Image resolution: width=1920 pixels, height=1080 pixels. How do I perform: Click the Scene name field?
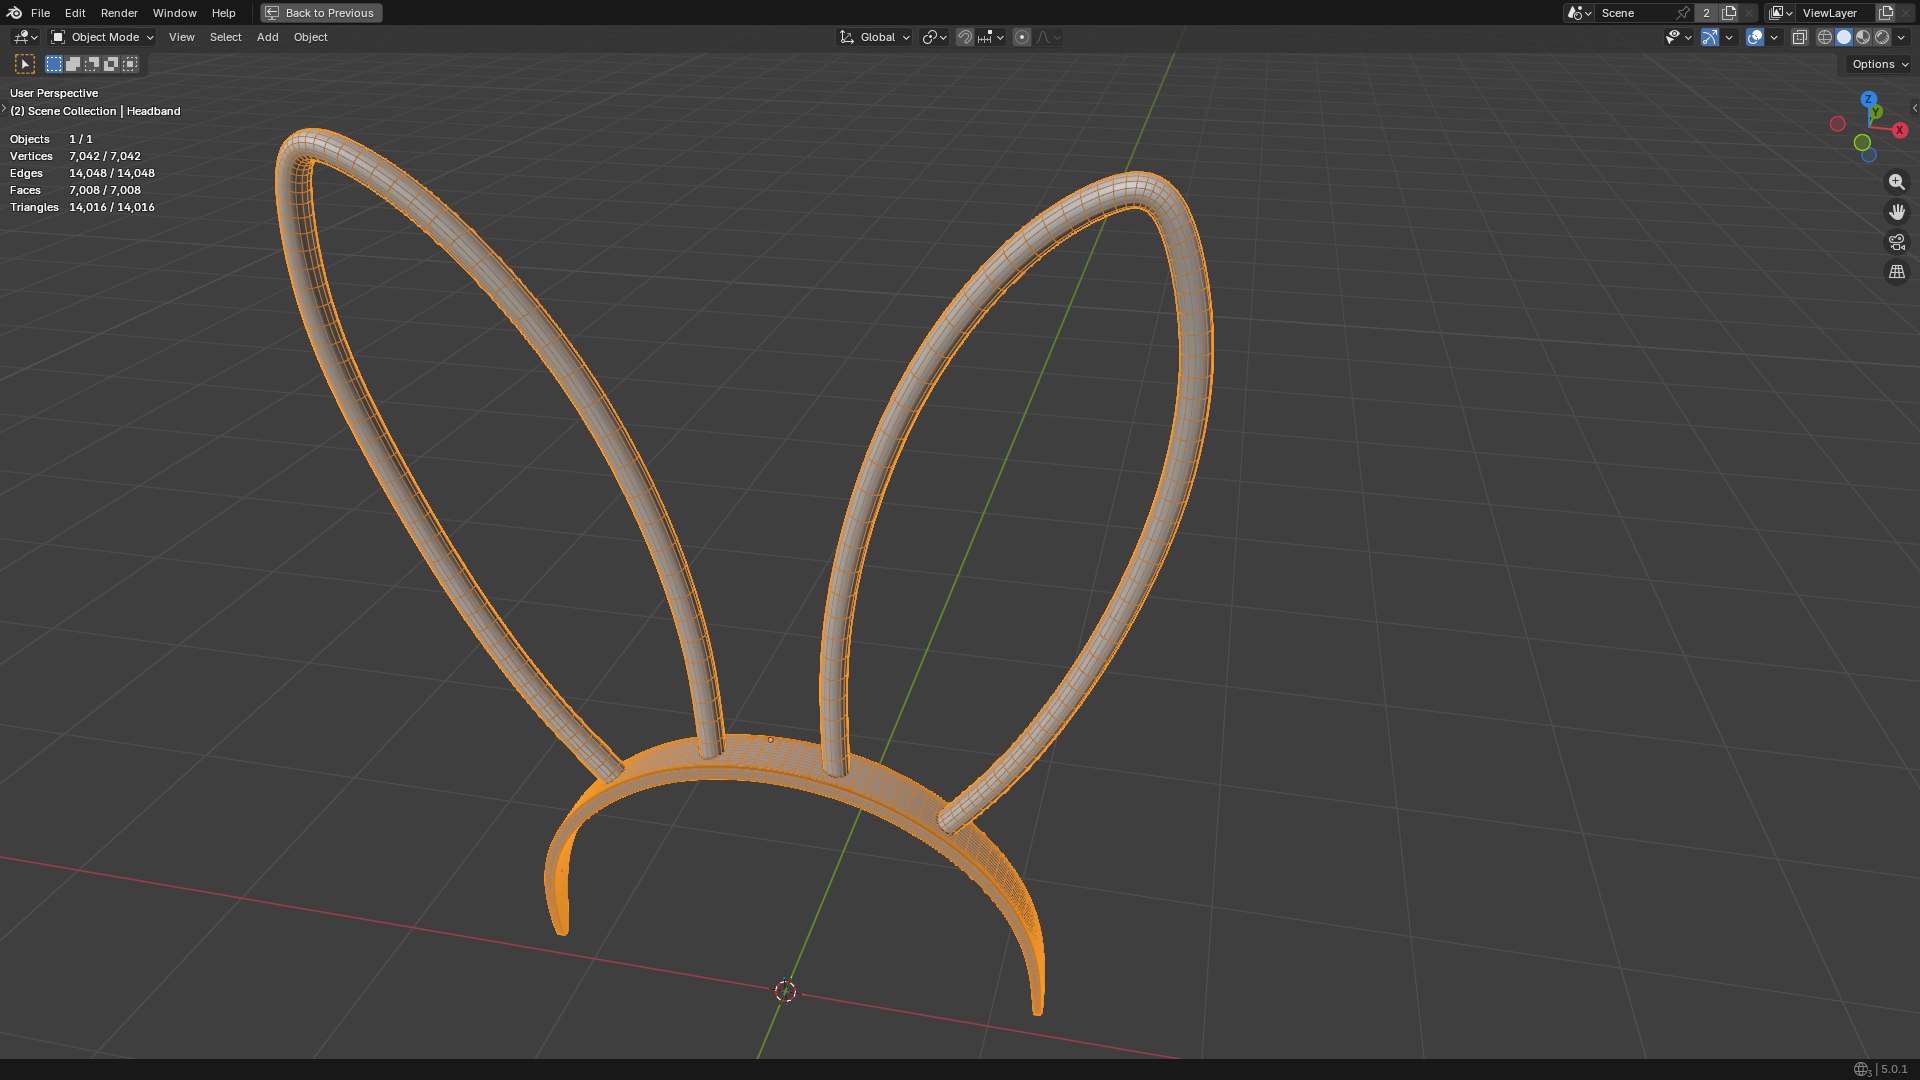point(1634,13)
